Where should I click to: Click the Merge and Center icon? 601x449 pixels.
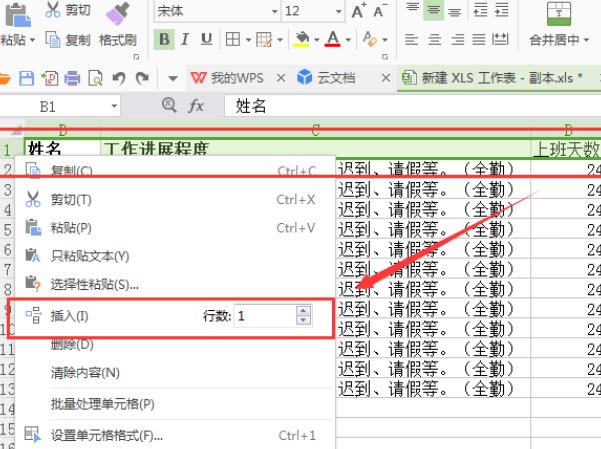559,14
